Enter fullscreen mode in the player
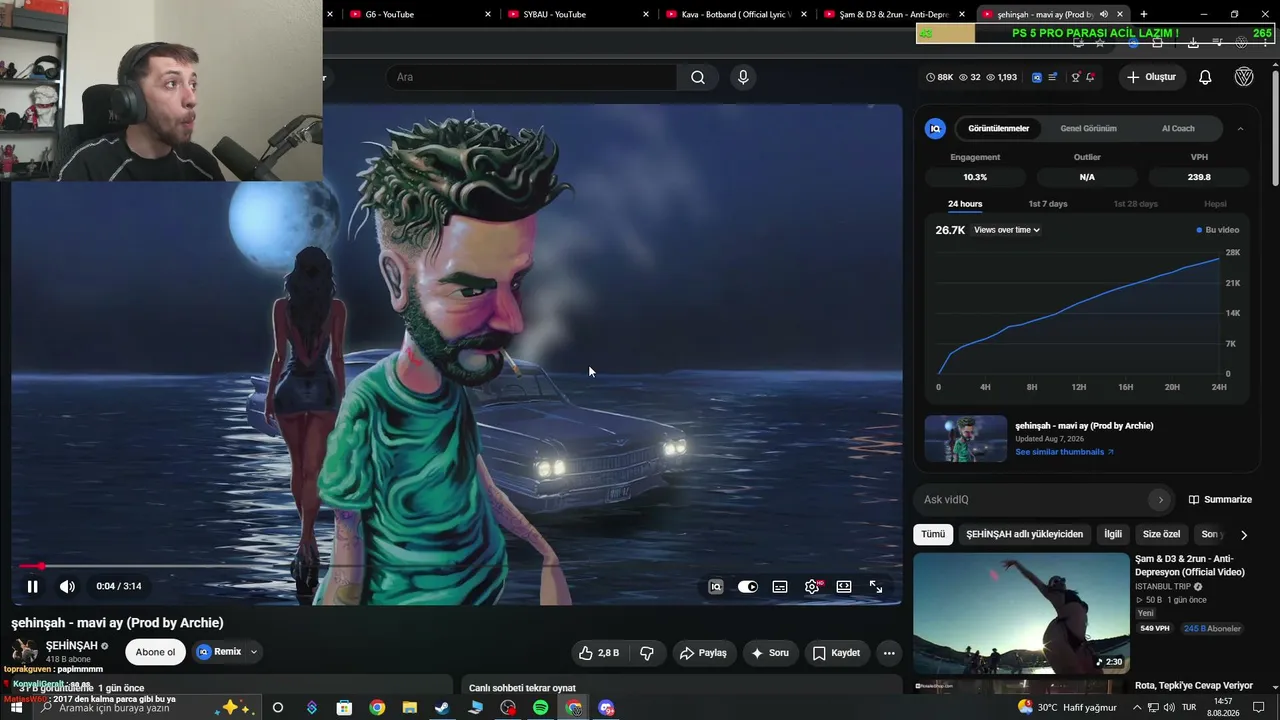Screen dimensions: 1280x720 876,587
